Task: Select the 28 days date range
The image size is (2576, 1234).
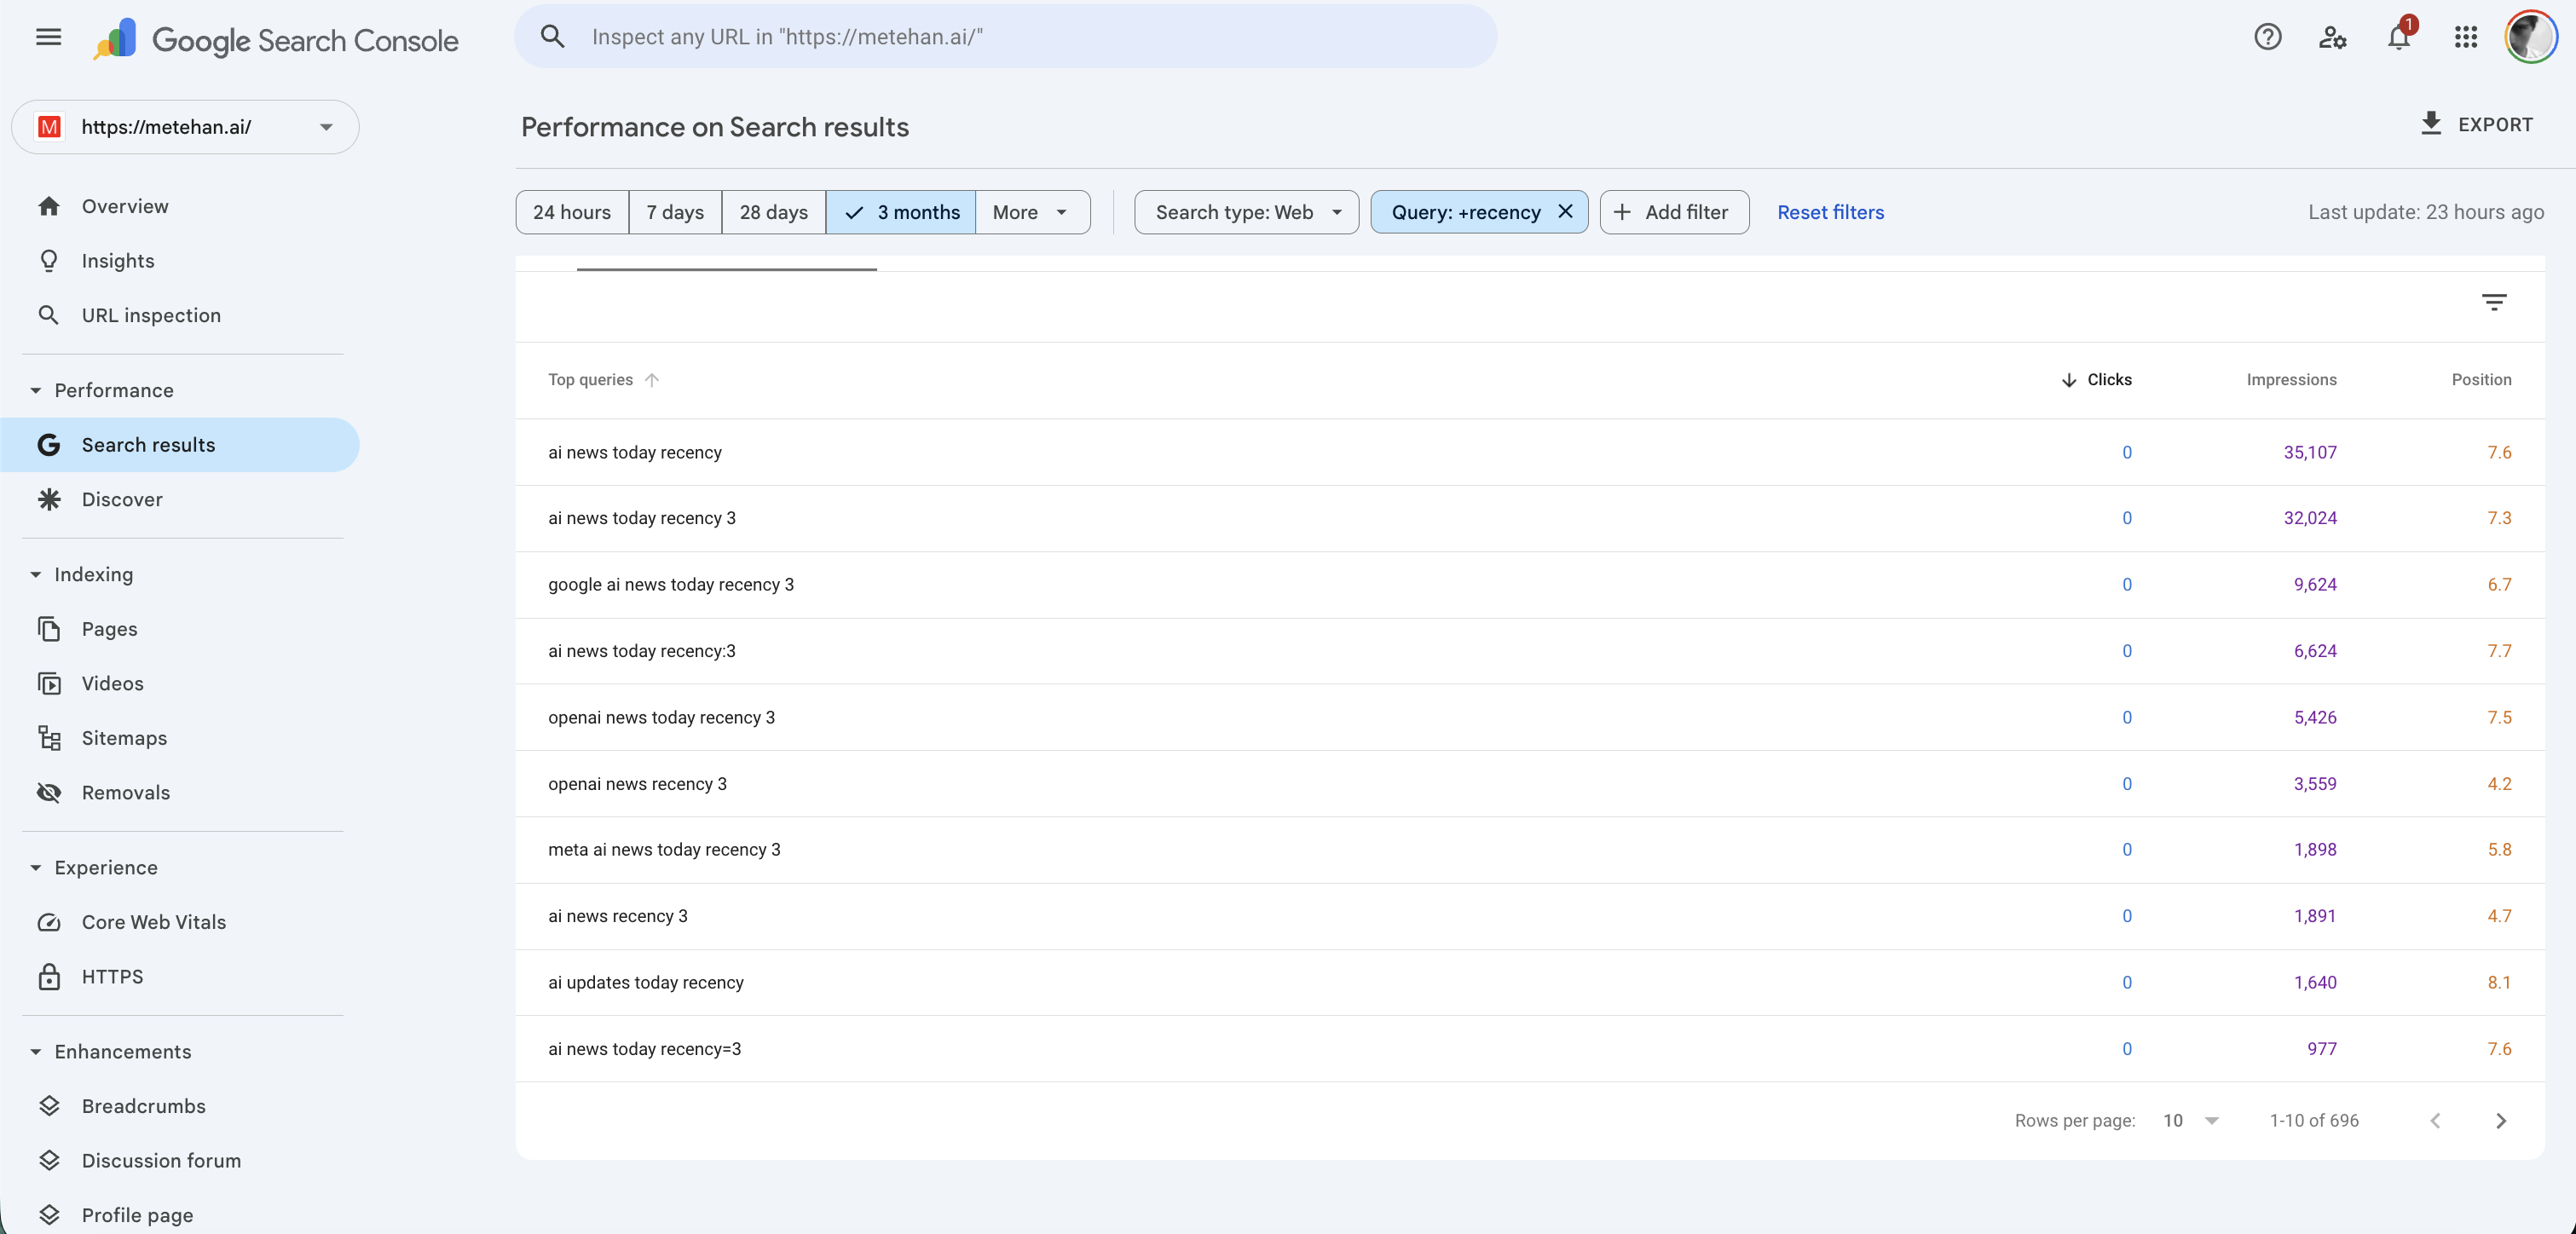Action: (773, 212)
